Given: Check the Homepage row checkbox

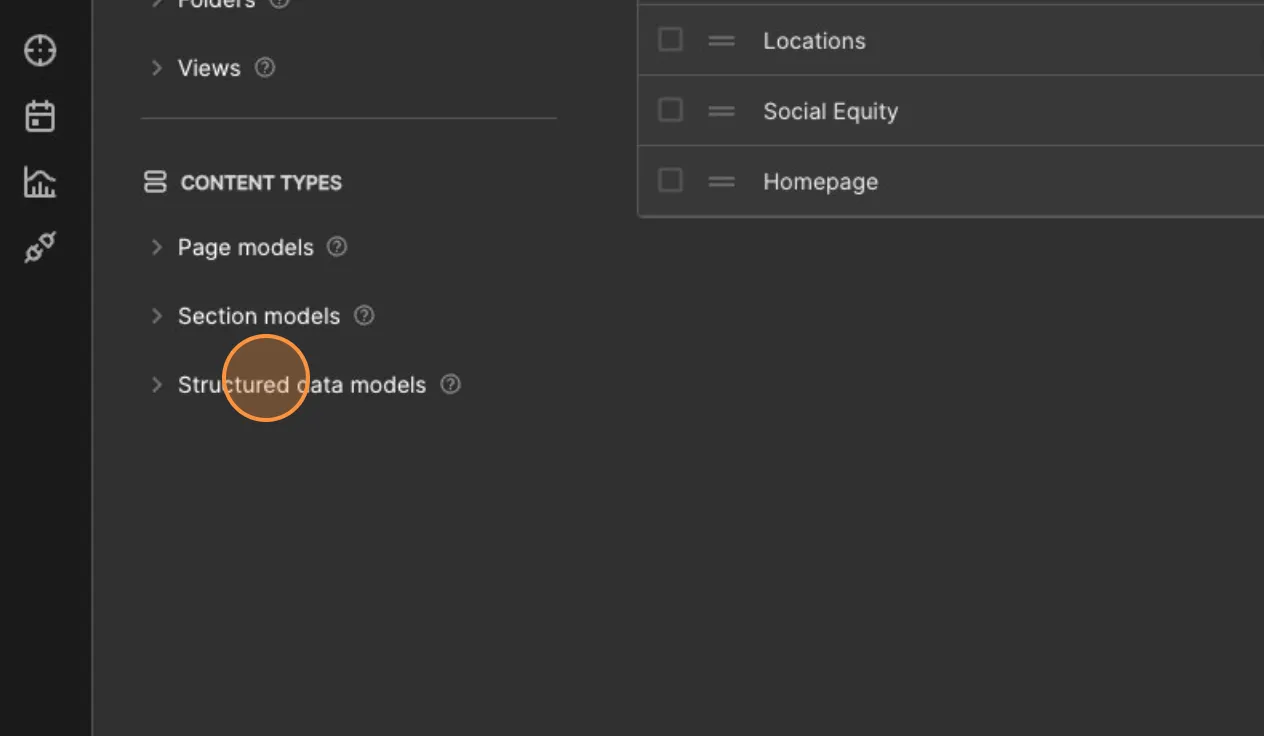Looking at the screenshot, I should 670,180.
